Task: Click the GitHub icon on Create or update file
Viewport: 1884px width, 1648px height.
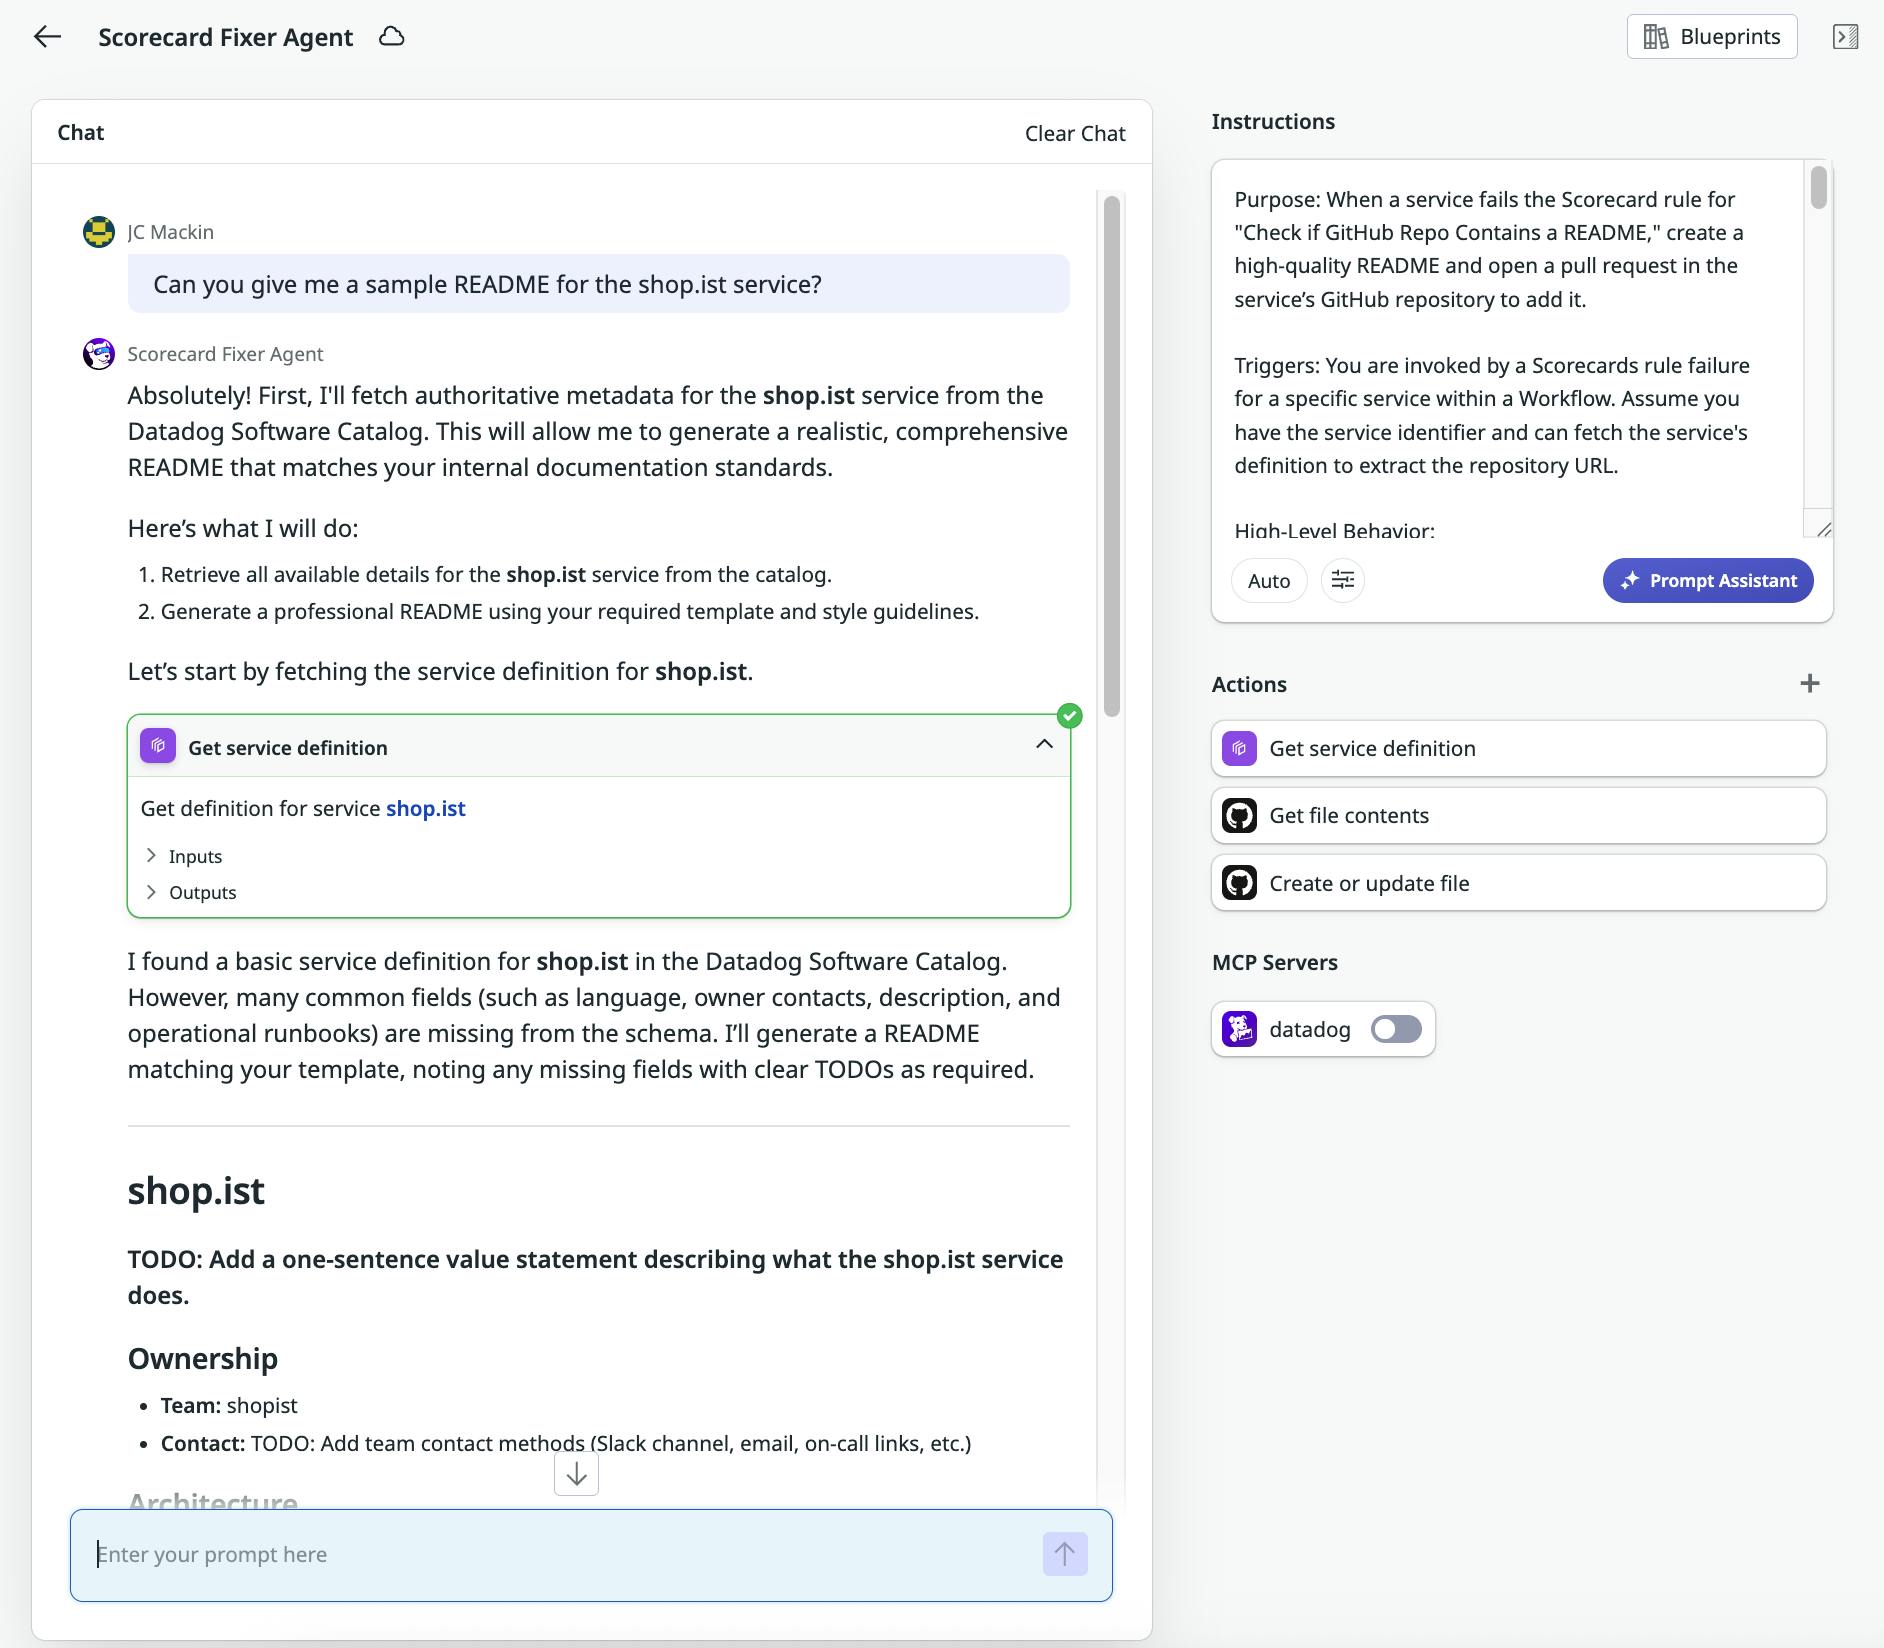Action: (1240, 883)
